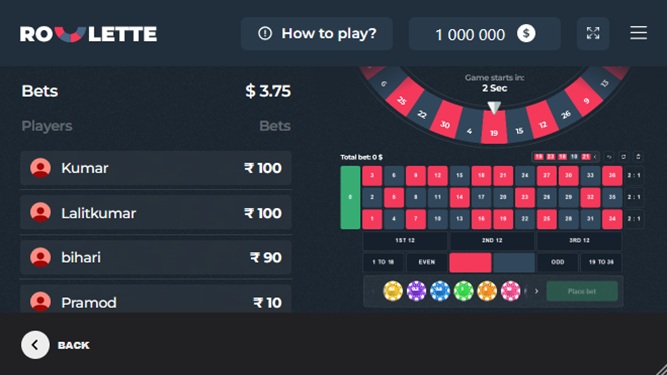The height and width of the screenshot is (375, 667).
Task: Select the 2ND 12 dozen bet
Action: [492, 241]
